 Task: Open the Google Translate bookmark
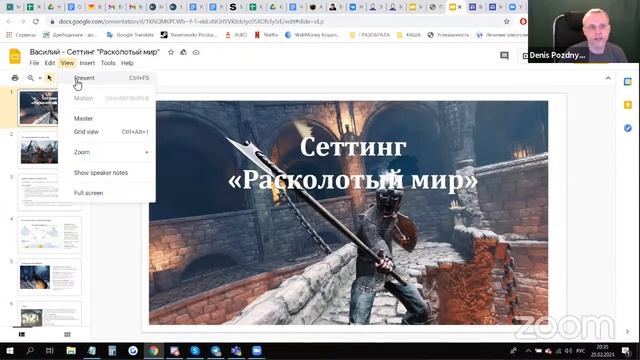(x=130, y=35)
